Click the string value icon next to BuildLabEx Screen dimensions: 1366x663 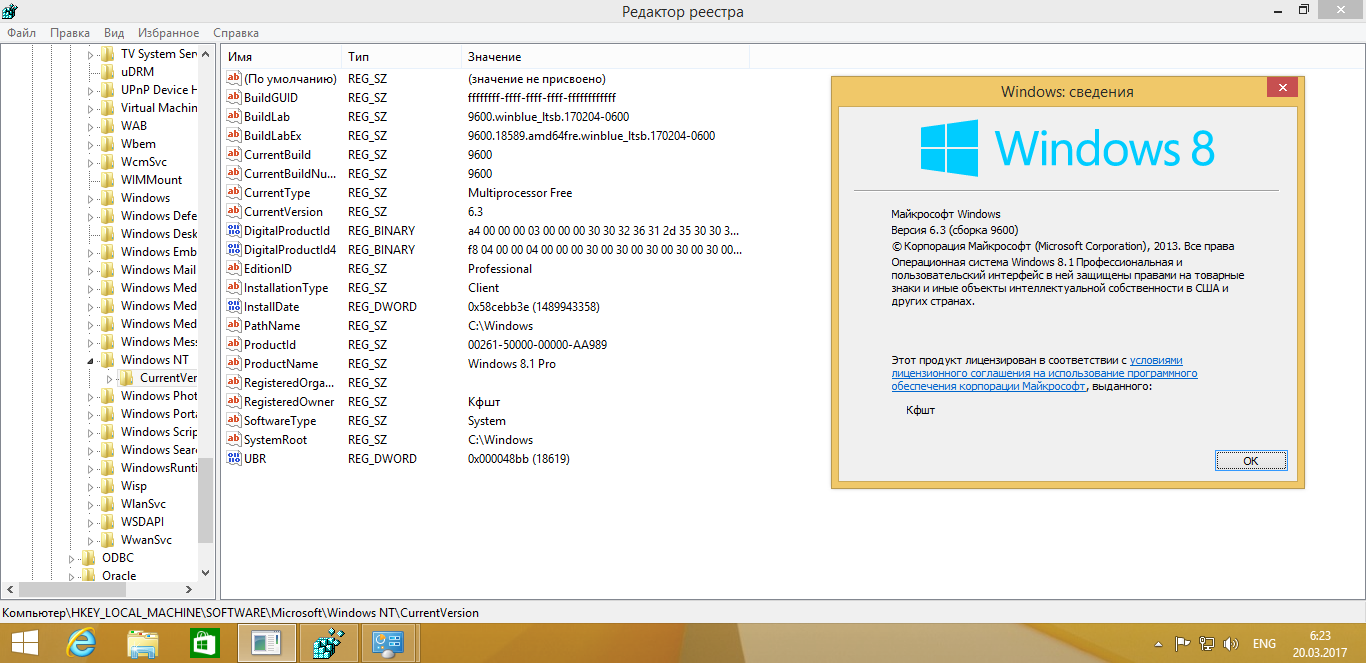234,136
